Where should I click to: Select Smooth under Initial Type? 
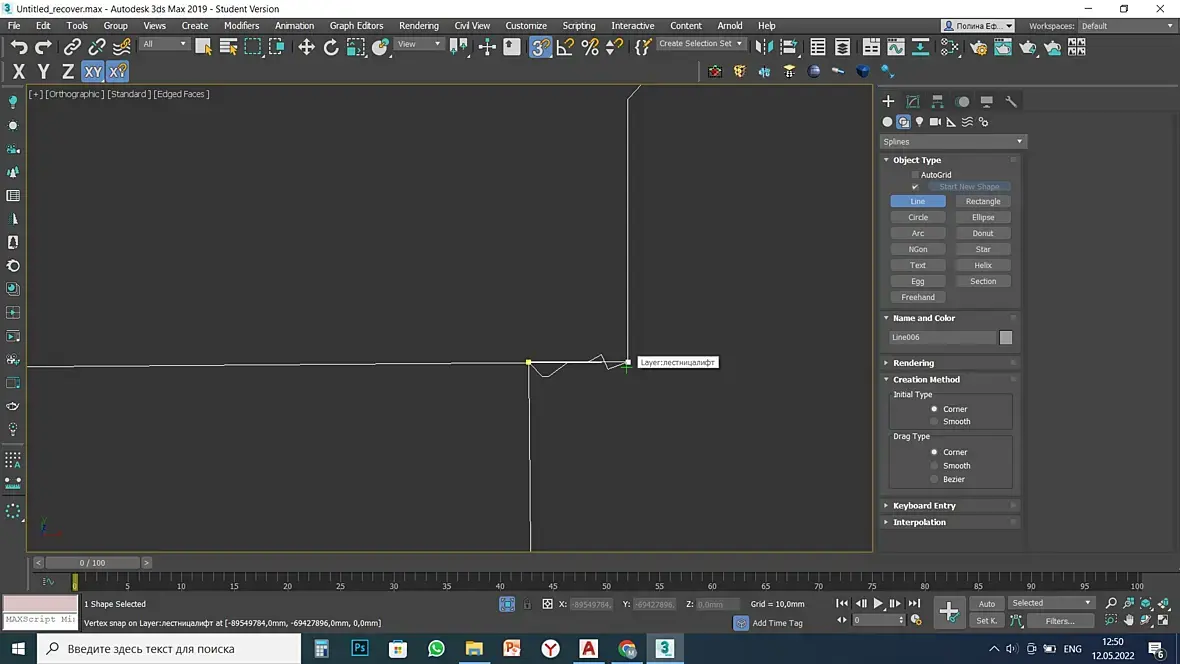(934, 422)
